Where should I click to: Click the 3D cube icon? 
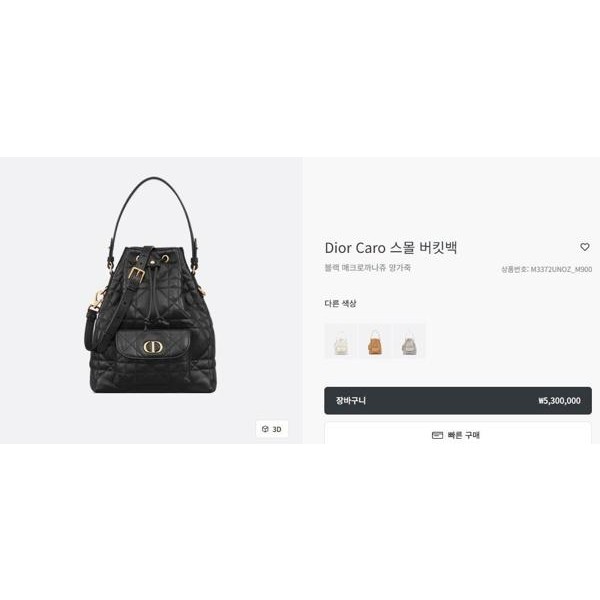coord(265,429)
